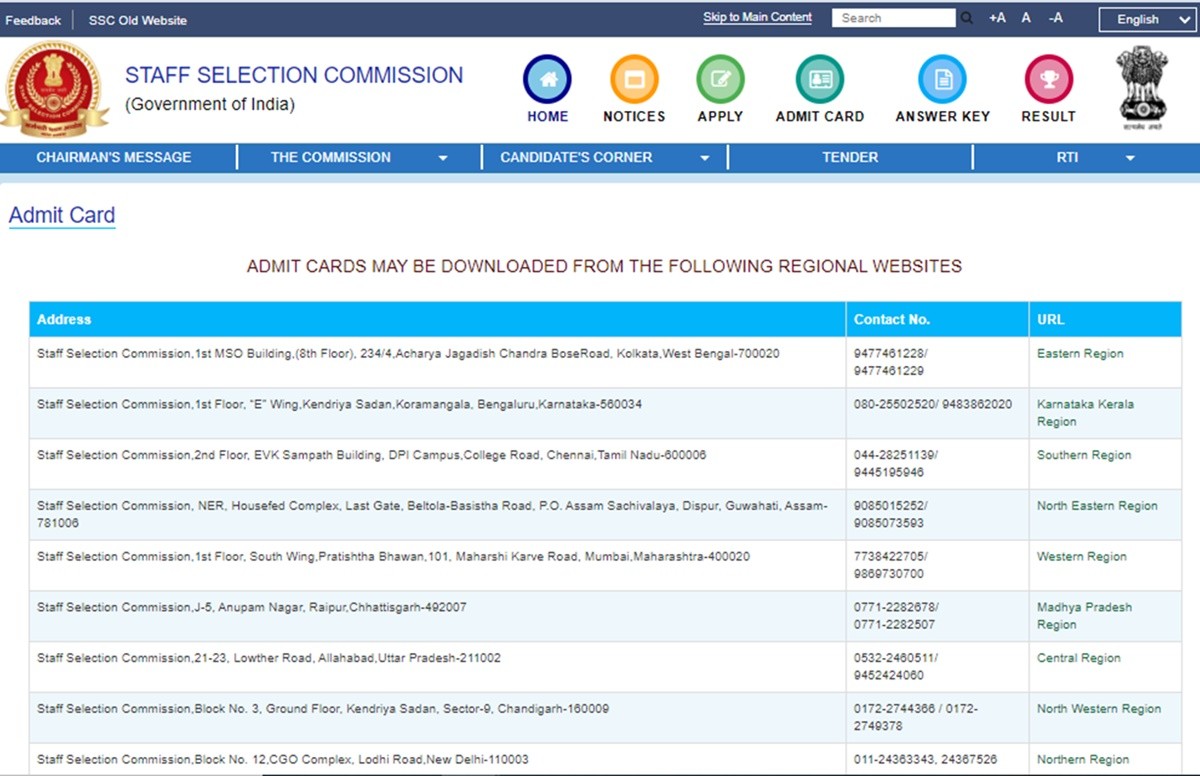Open the Chairman's Message menu item

114,157
